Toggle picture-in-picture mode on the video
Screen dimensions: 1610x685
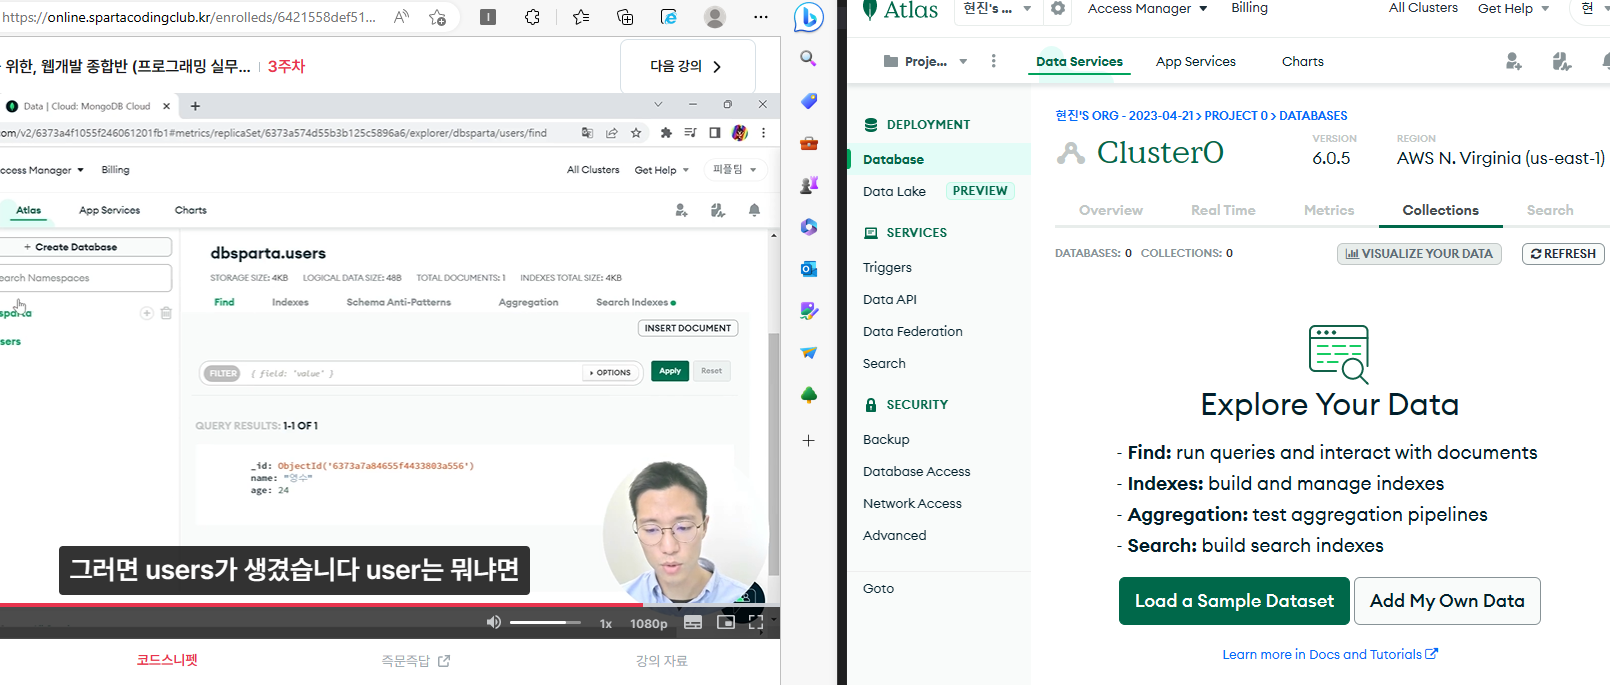pos(726,622)
